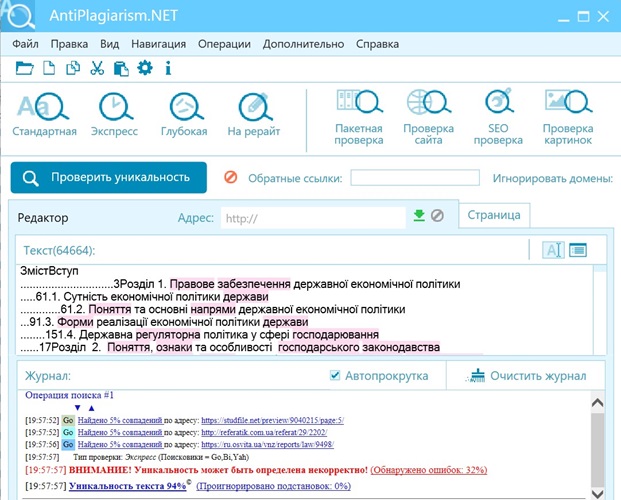Focus the Адрес http:// input field
621x500 pixels.
(x=313, y=218)
